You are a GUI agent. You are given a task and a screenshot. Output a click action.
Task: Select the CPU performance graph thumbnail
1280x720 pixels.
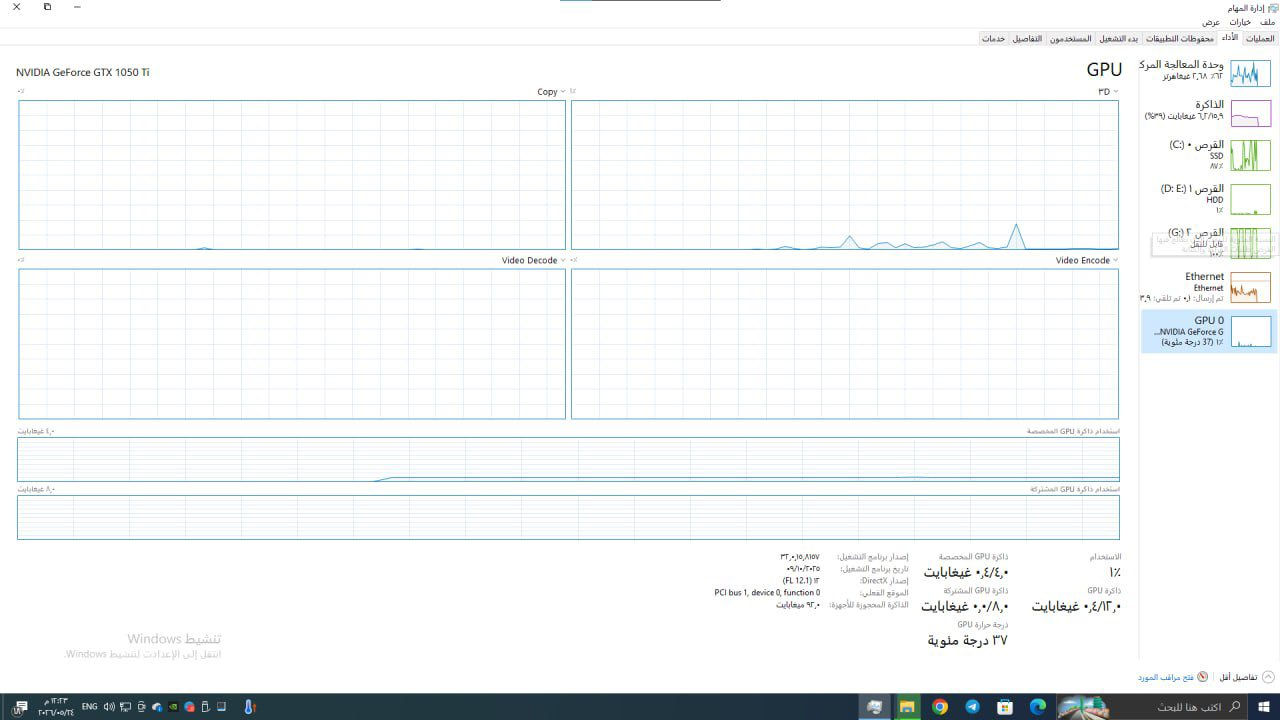[1250, 73]
